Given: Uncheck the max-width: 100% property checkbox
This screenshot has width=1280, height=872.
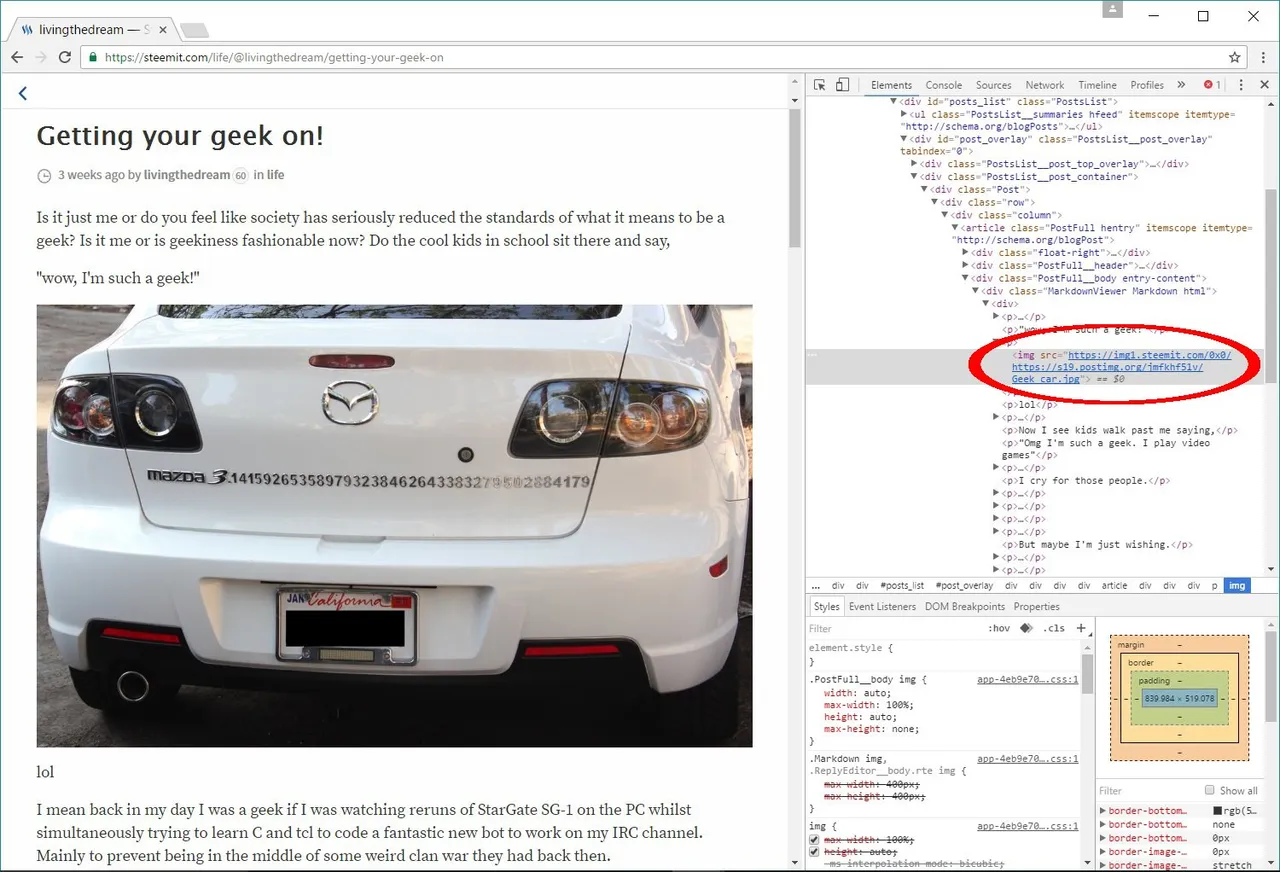Looking at the screenshot, I should [814, 839].
